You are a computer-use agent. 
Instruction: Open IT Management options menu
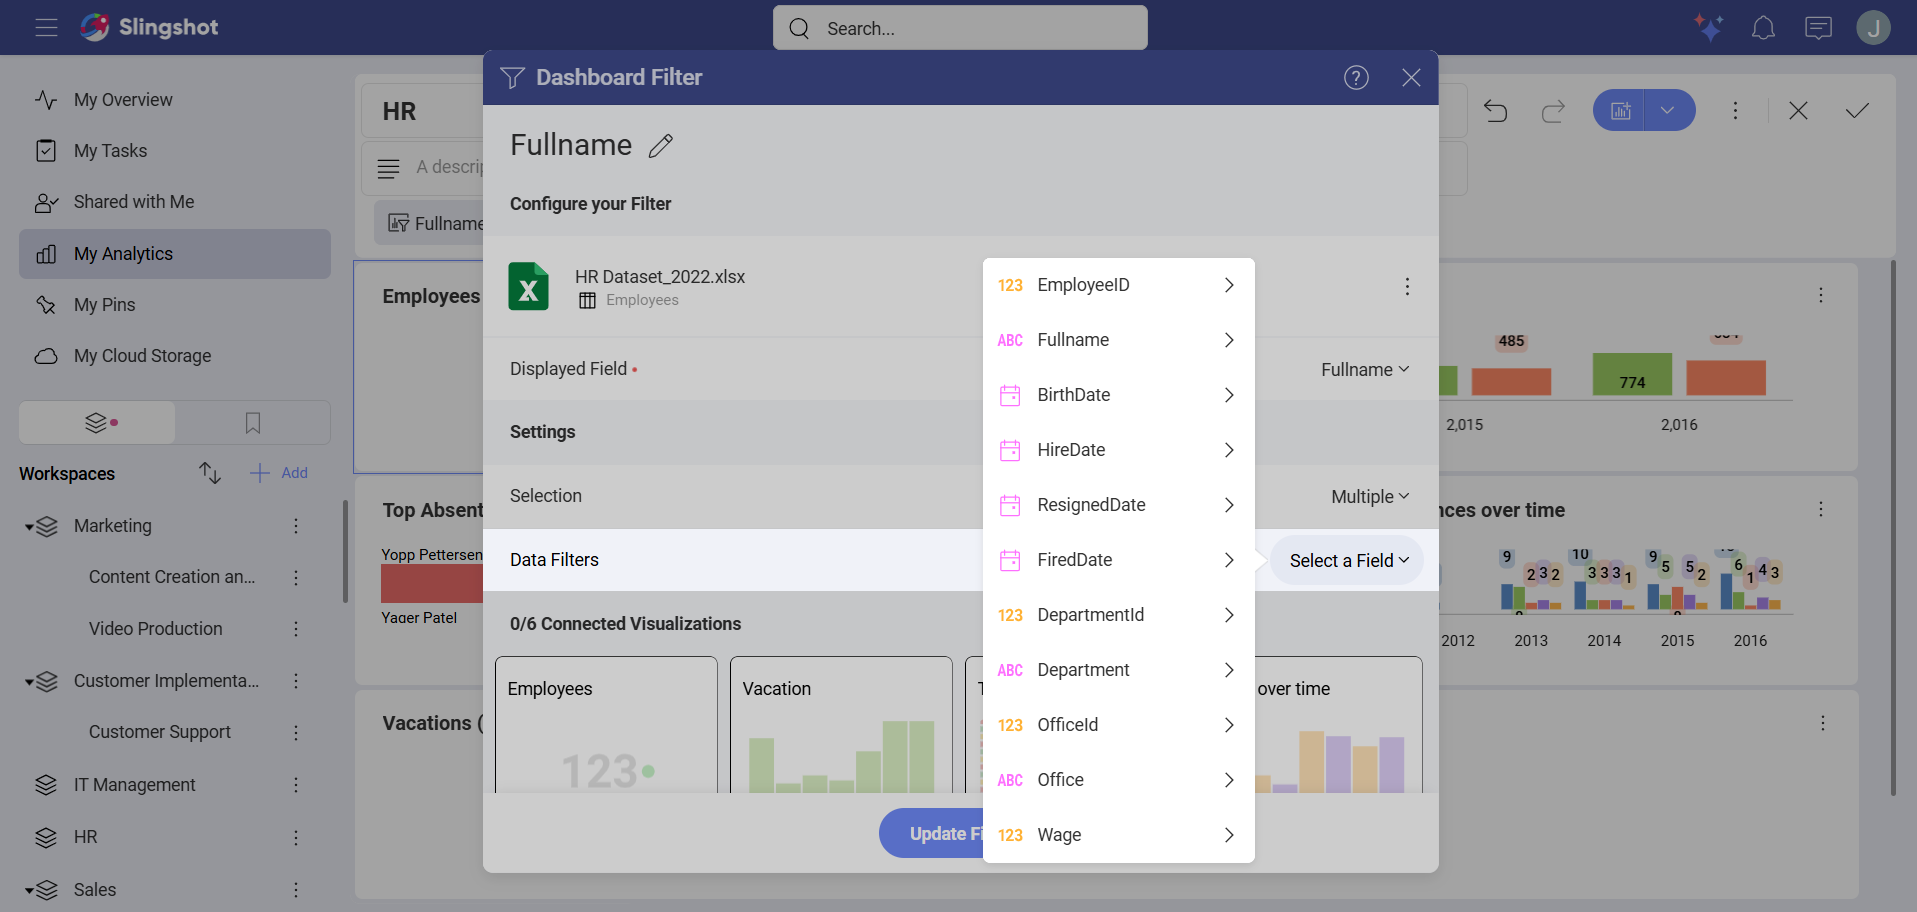pyautogui.click(x=296, y=785)
